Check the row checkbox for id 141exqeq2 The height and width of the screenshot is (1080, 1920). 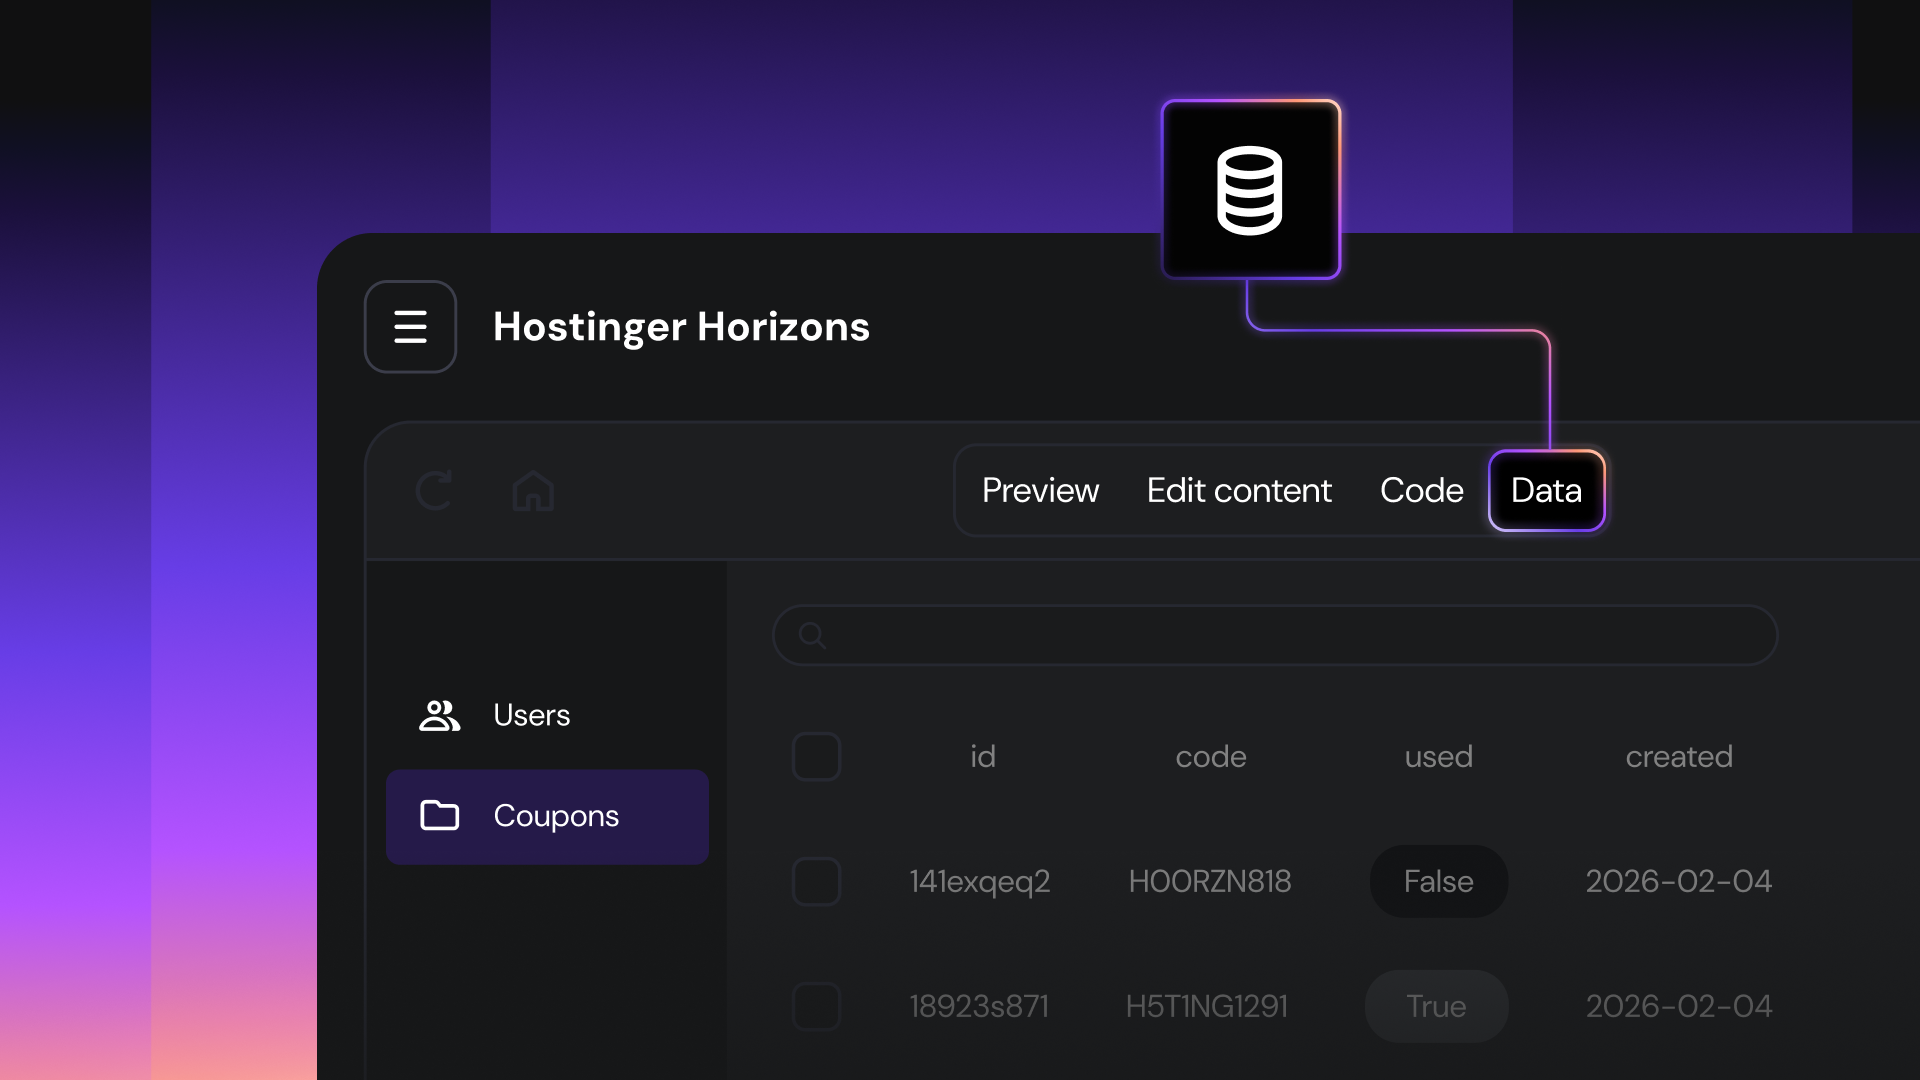tap(816, 881)
